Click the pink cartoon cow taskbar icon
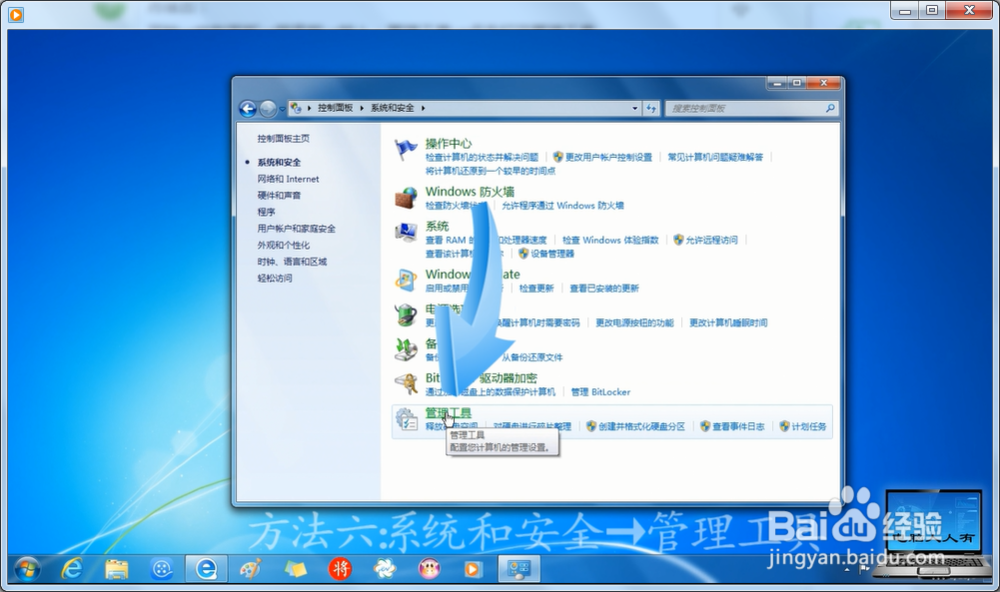Screen dimensions: 1000x592 [x=429, y=568]
